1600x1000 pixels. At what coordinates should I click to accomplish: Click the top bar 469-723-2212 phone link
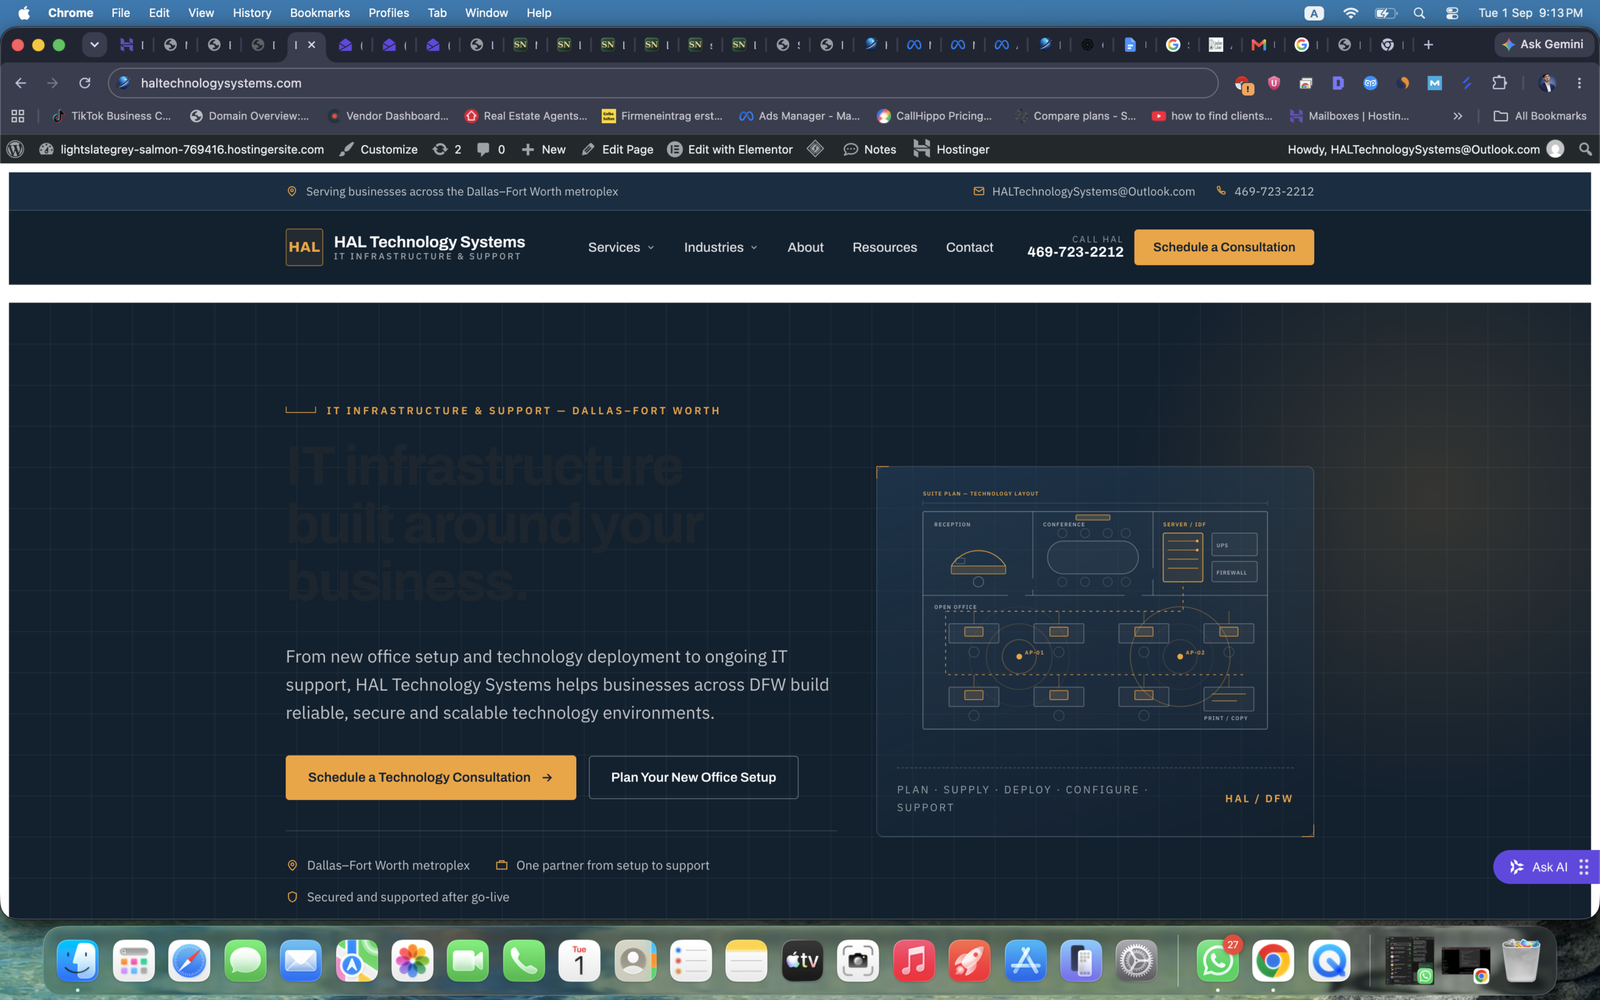pyautogui.click(x=1265, y=191)
